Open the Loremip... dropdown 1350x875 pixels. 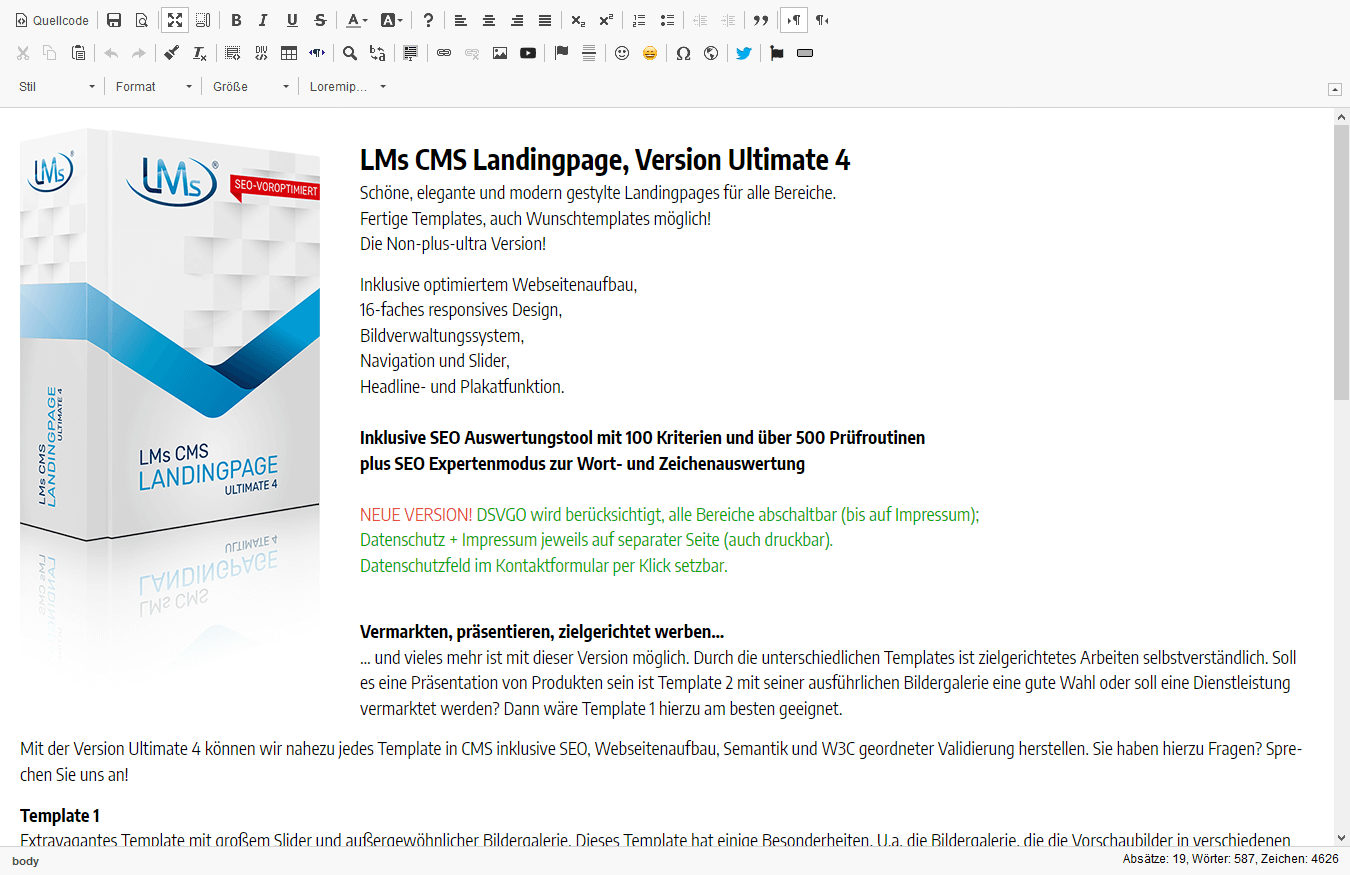[x=347, y=87]
